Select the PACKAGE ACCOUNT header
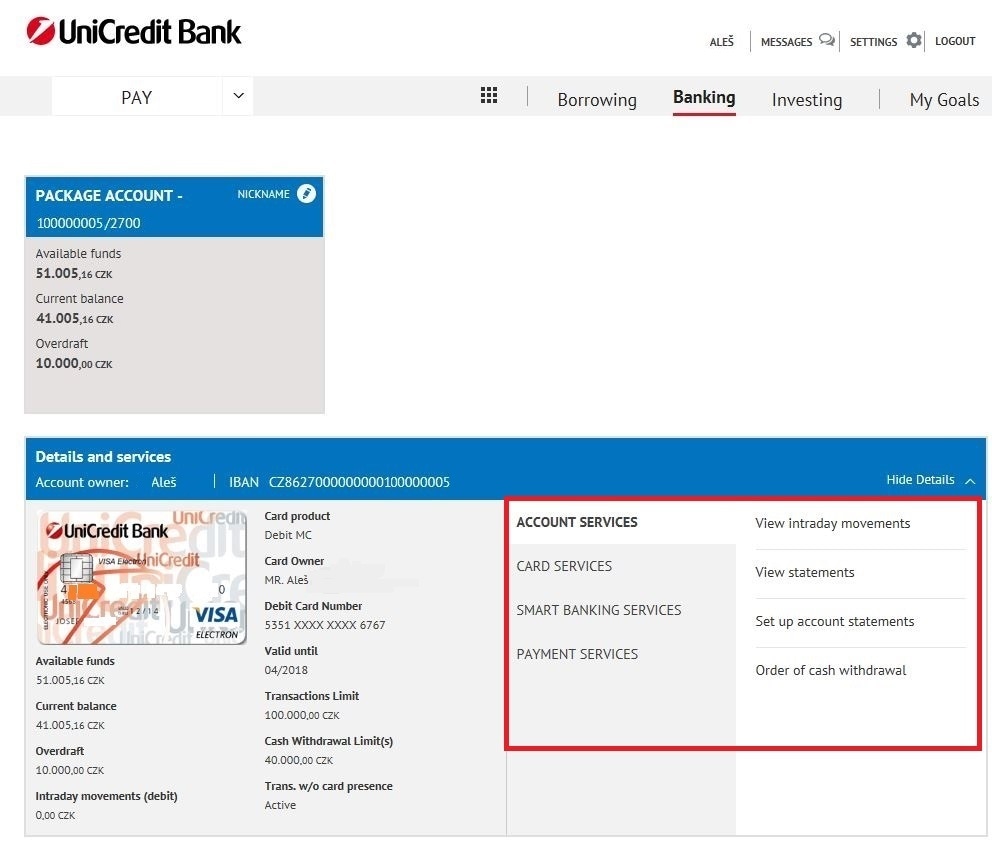Viewport: 992px width, 842px height. click(109, 195)
